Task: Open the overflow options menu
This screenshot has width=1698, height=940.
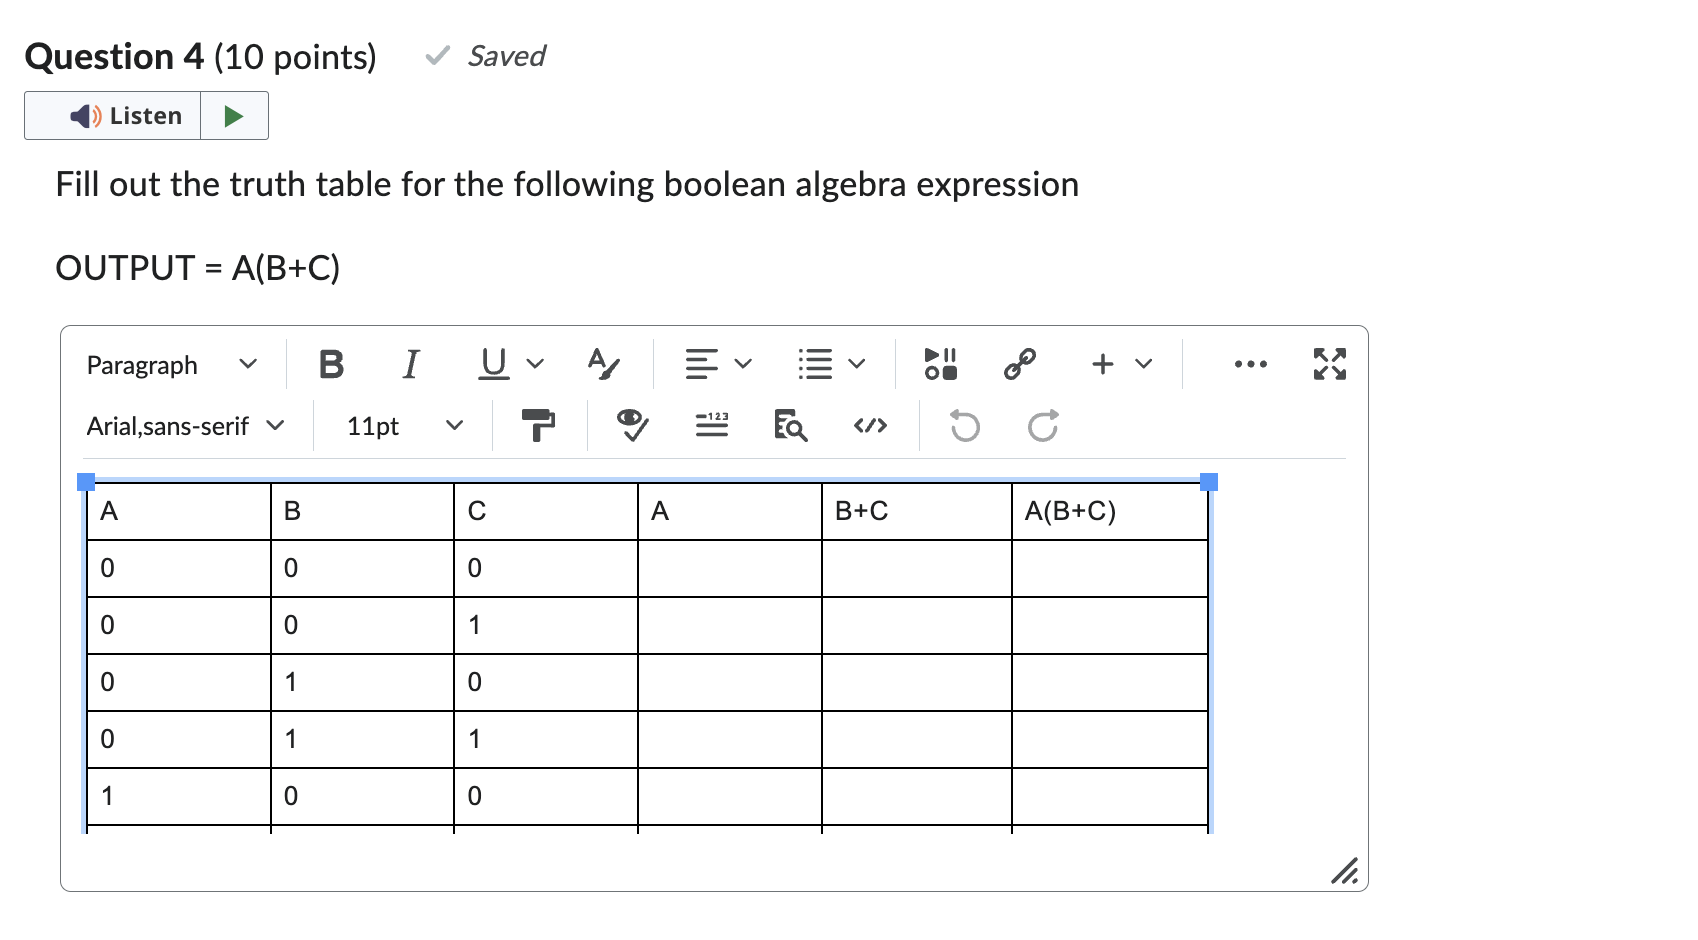Action: tap(1252, 364)
